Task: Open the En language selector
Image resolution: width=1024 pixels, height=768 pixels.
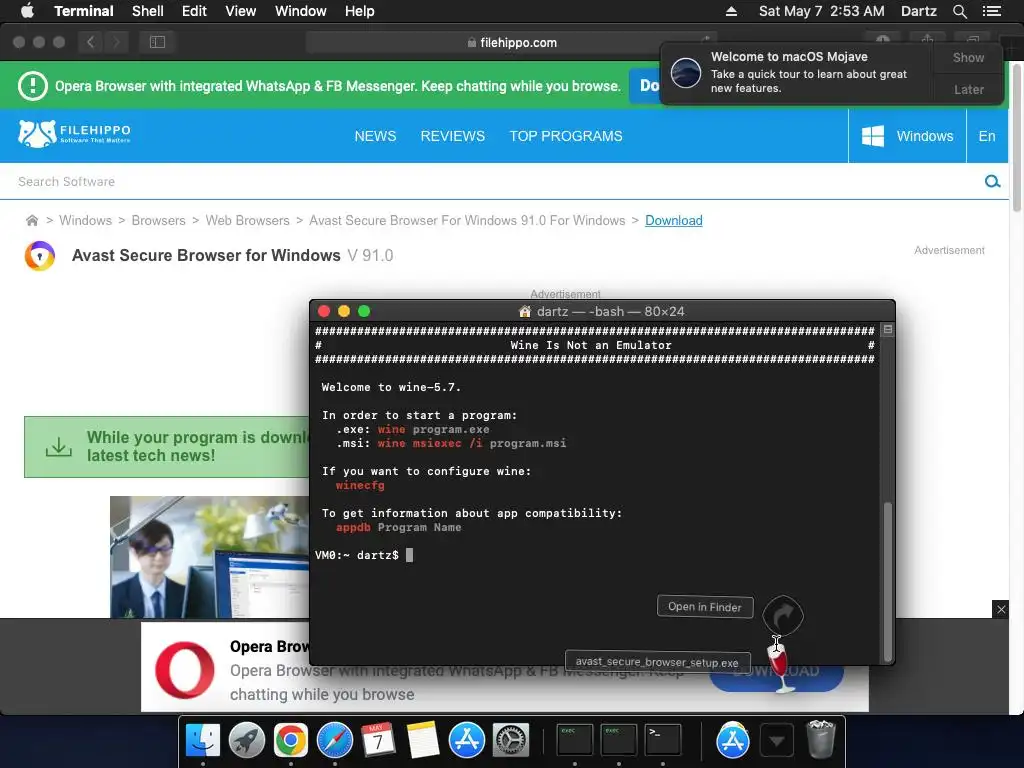Action: [x=987, y=136]
